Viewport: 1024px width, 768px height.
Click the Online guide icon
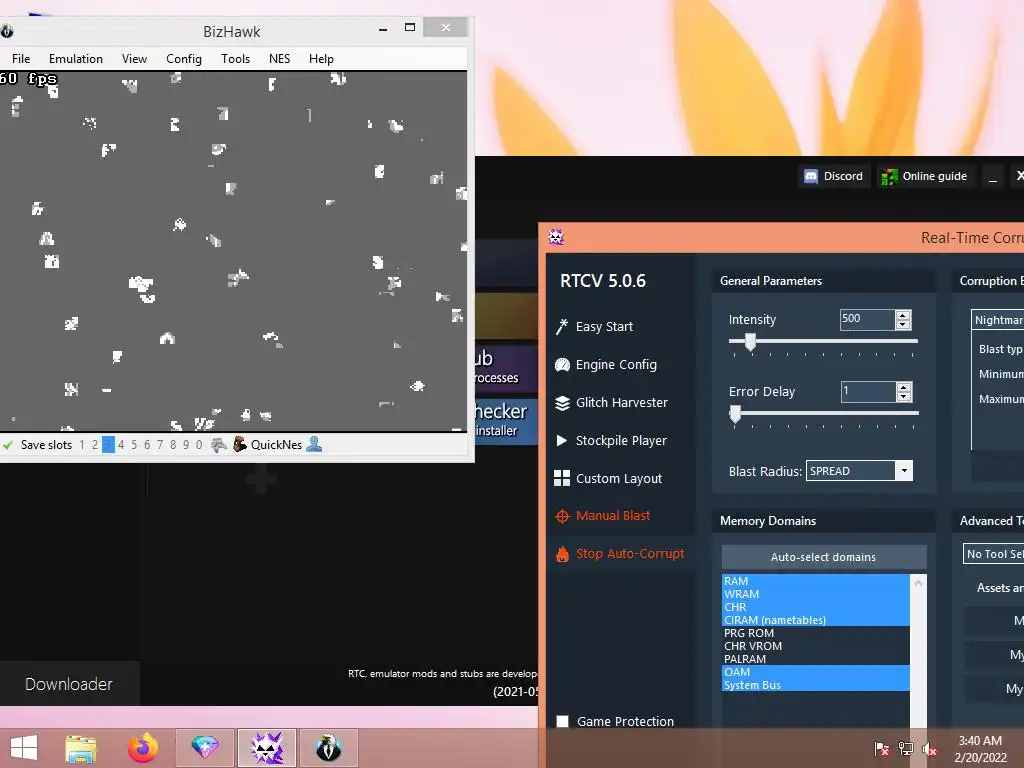[x=889, y=176]
